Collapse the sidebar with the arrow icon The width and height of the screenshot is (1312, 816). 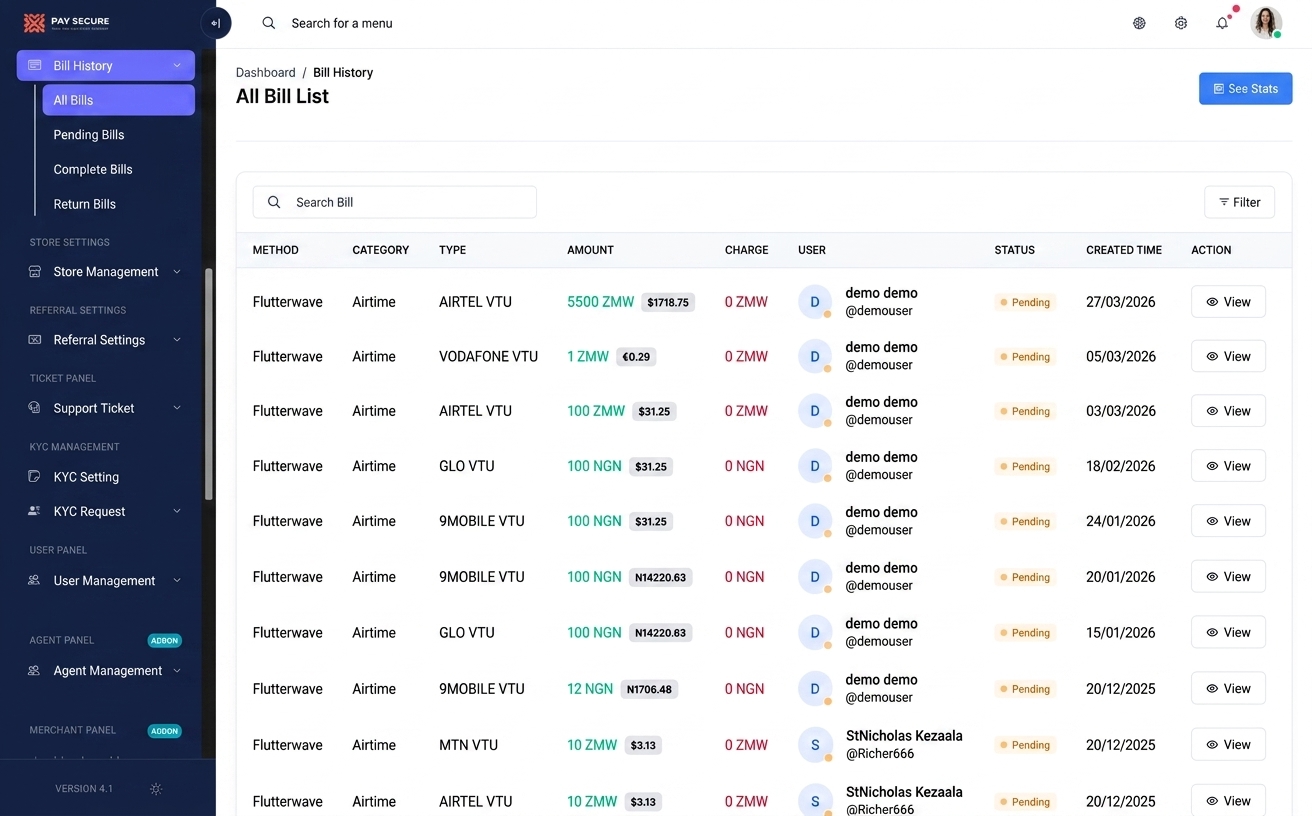[x=216, y=23]
